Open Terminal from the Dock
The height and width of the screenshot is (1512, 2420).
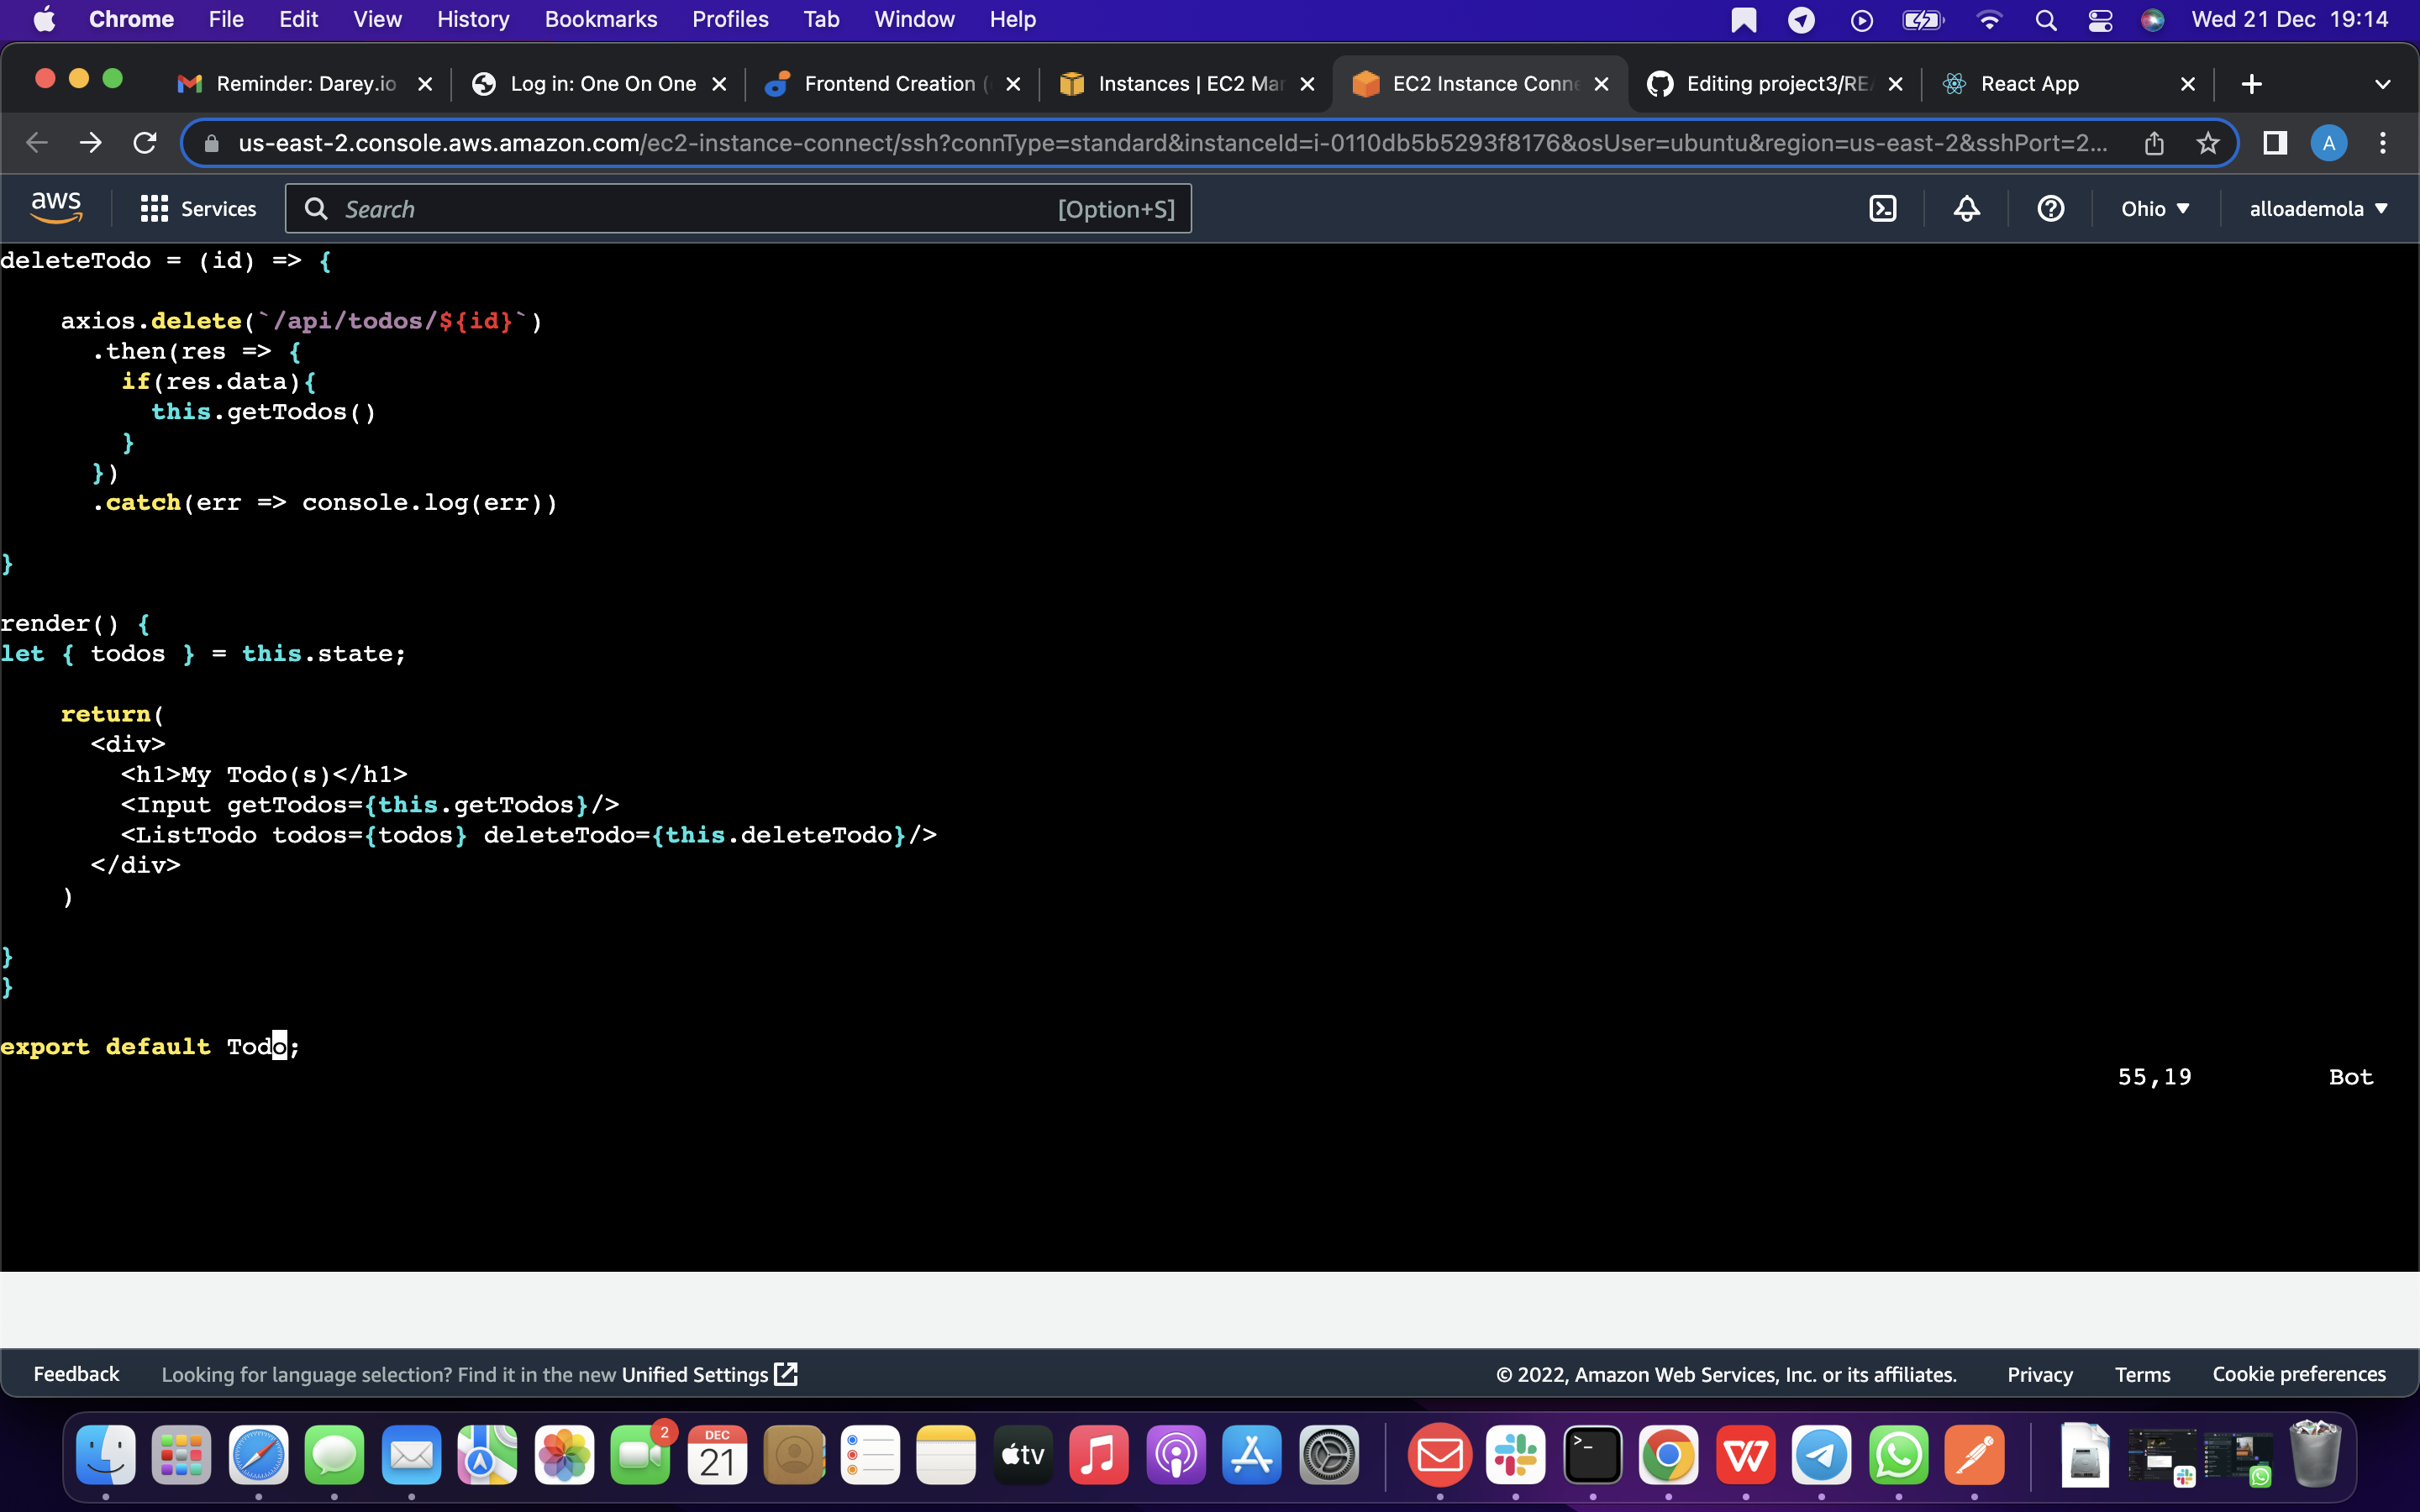[1593, 1456]
